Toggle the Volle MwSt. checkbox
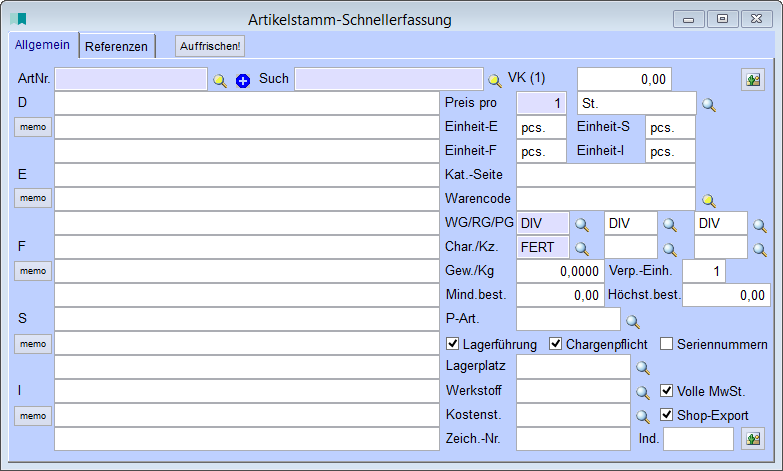Image resolution: width=783 pixels, height=471 pixels. tap(666, 391)
